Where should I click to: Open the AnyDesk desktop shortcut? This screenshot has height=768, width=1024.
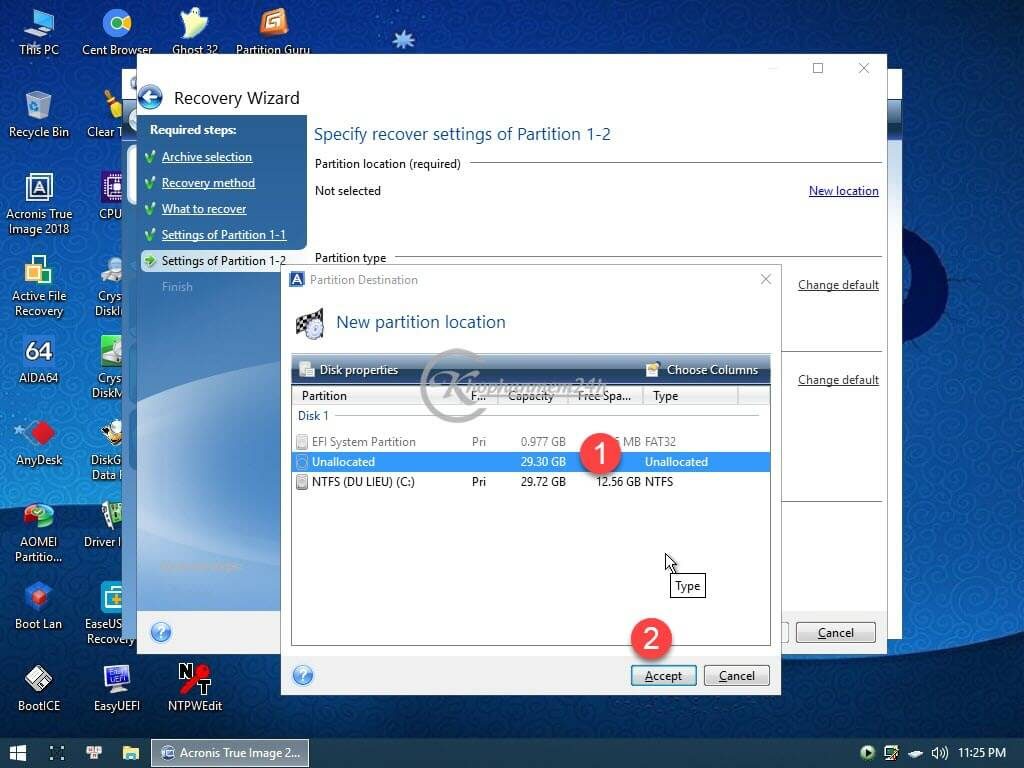click(x=39, y=442)
